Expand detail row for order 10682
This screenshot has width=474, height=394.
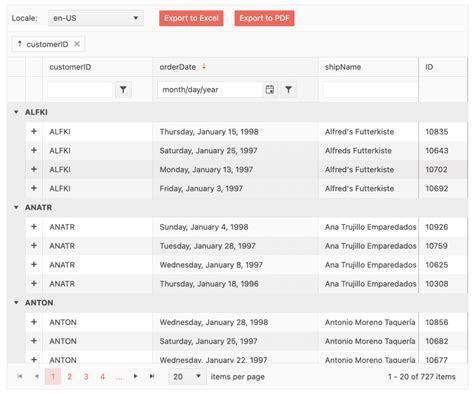[34, 341]
